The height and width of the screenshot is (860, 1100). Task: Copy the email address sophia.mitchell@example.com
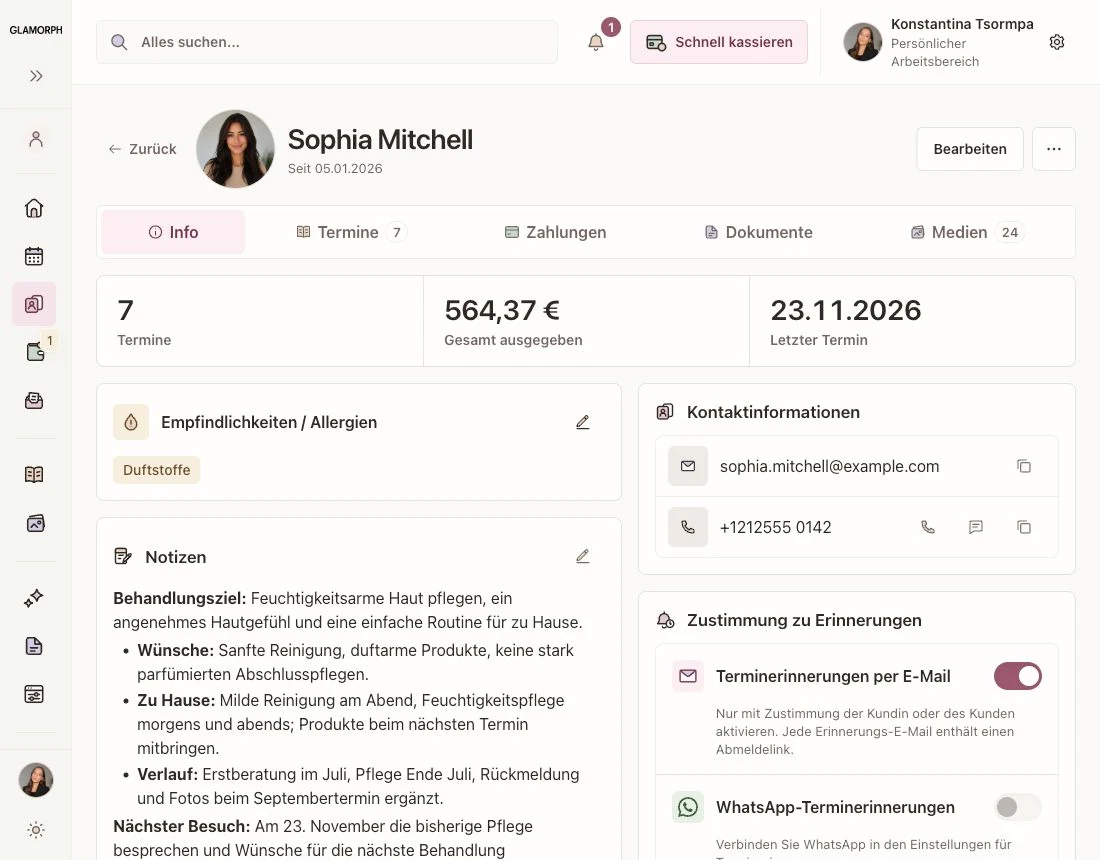click(1024, 466)
